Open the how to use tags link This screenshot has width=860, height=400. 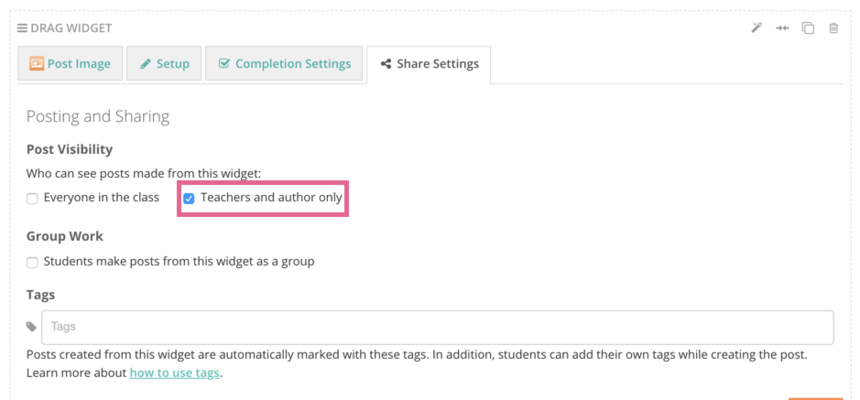pyautogui.click(x=174, y=374)
